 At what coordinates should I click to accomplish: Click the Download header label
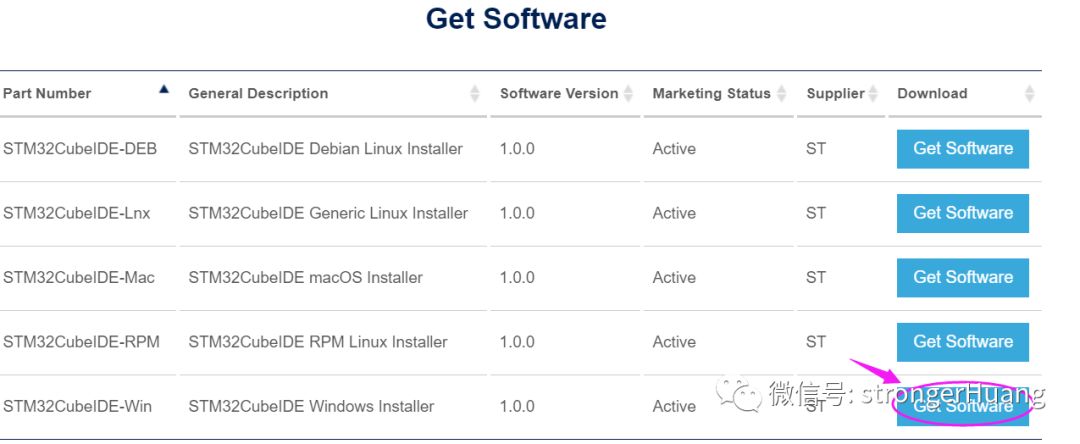tap(932, 94)
